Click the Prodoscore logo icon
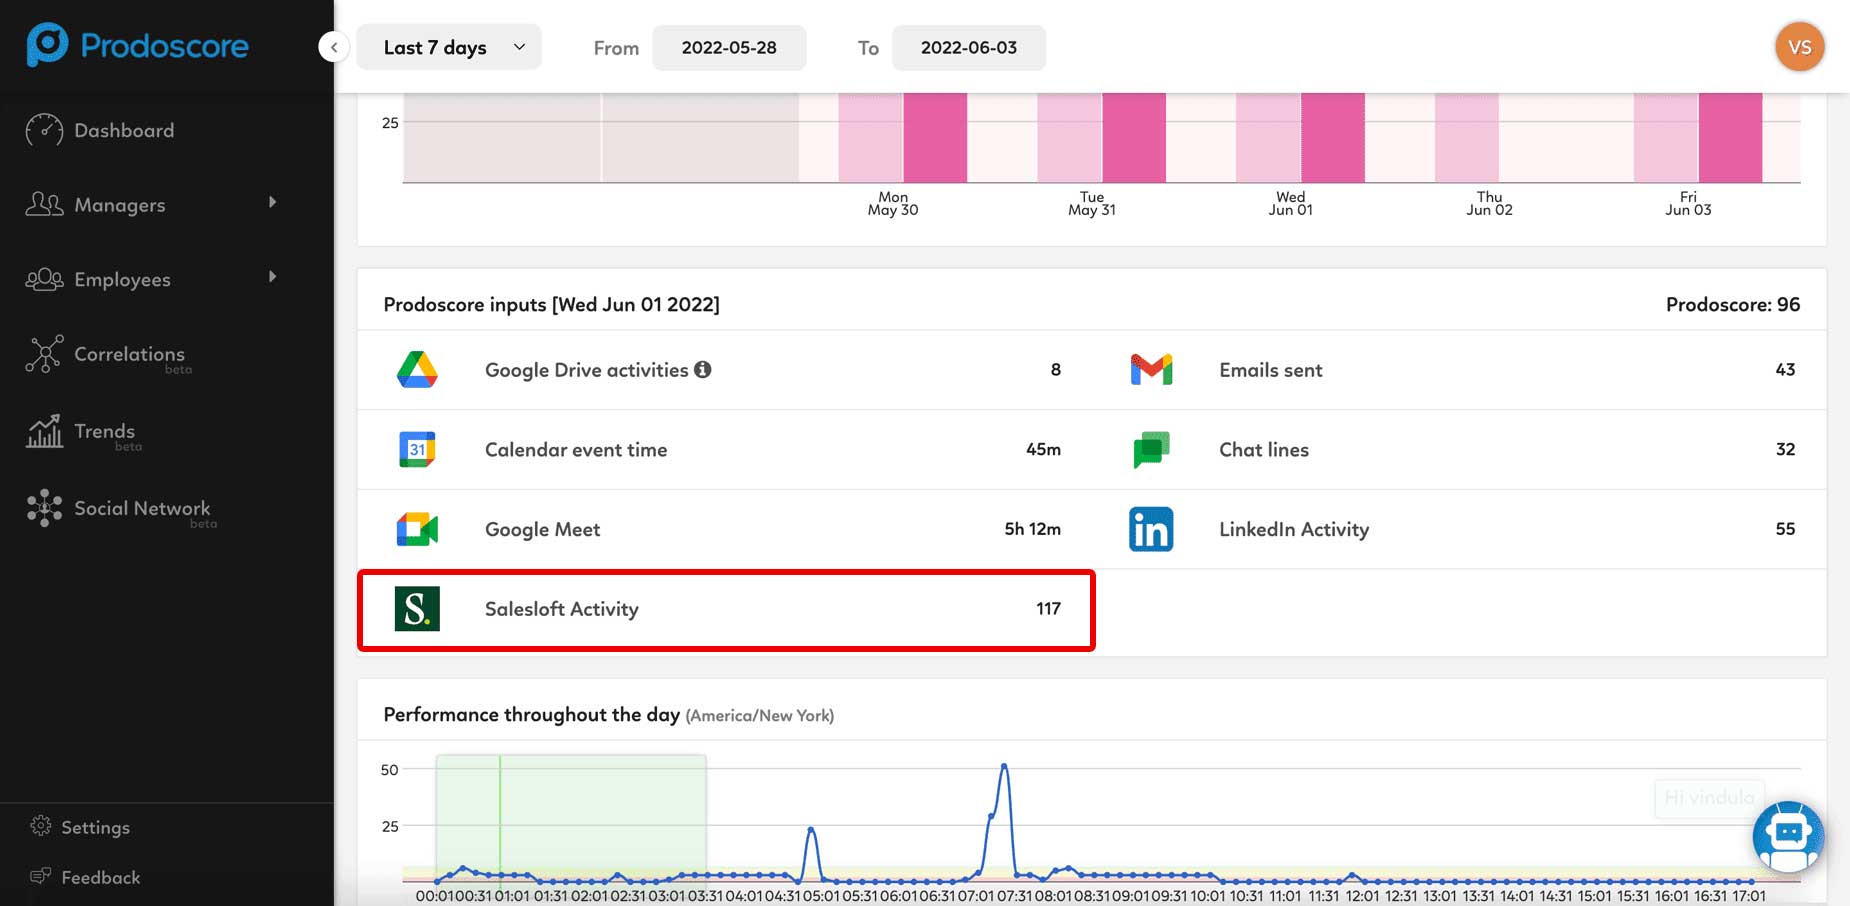This screenshot has width=1850, height=906. coord(47,44)
